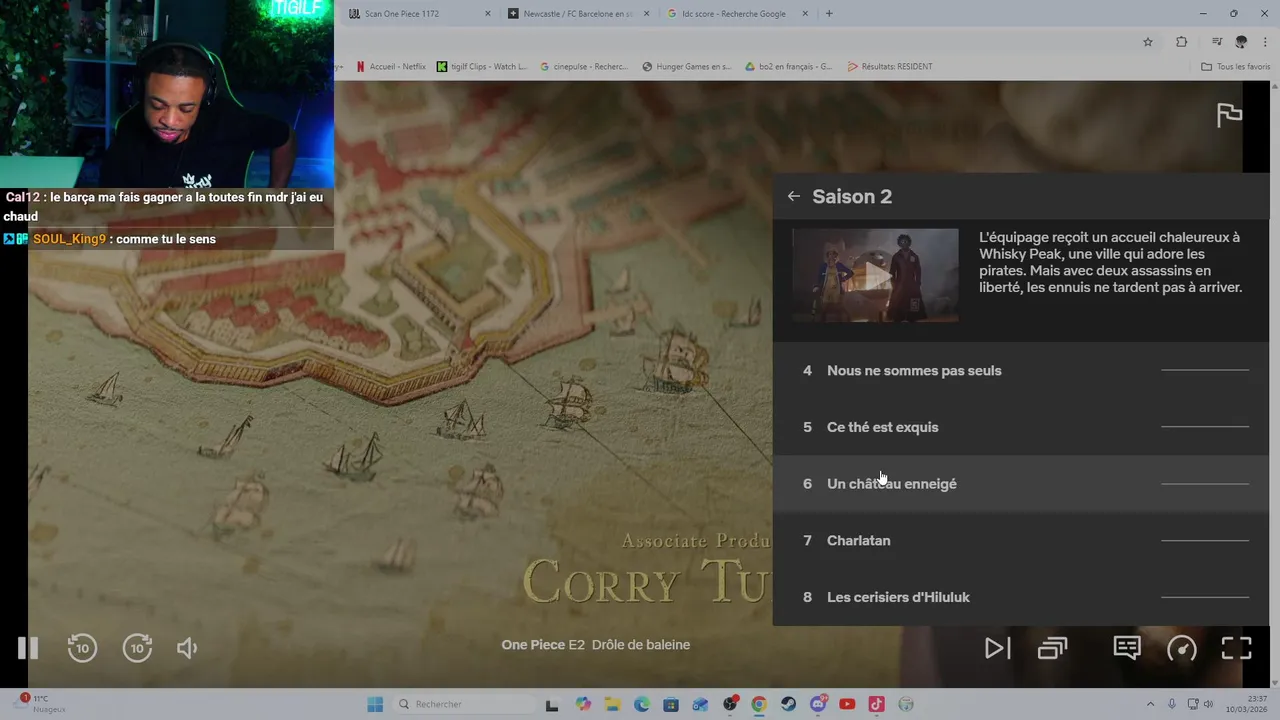Switch to Scan One Piece 1172 tab

coord(418,14)
